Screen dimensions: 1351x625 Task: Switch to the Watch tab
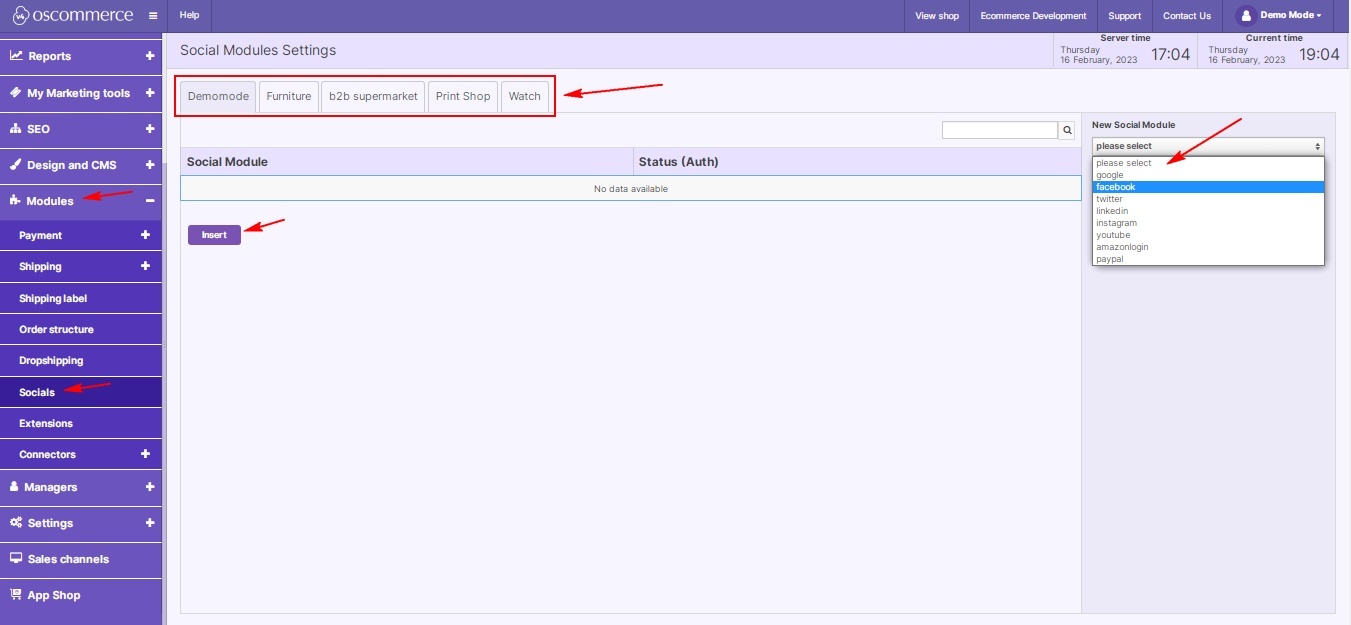tap(525, 97)
